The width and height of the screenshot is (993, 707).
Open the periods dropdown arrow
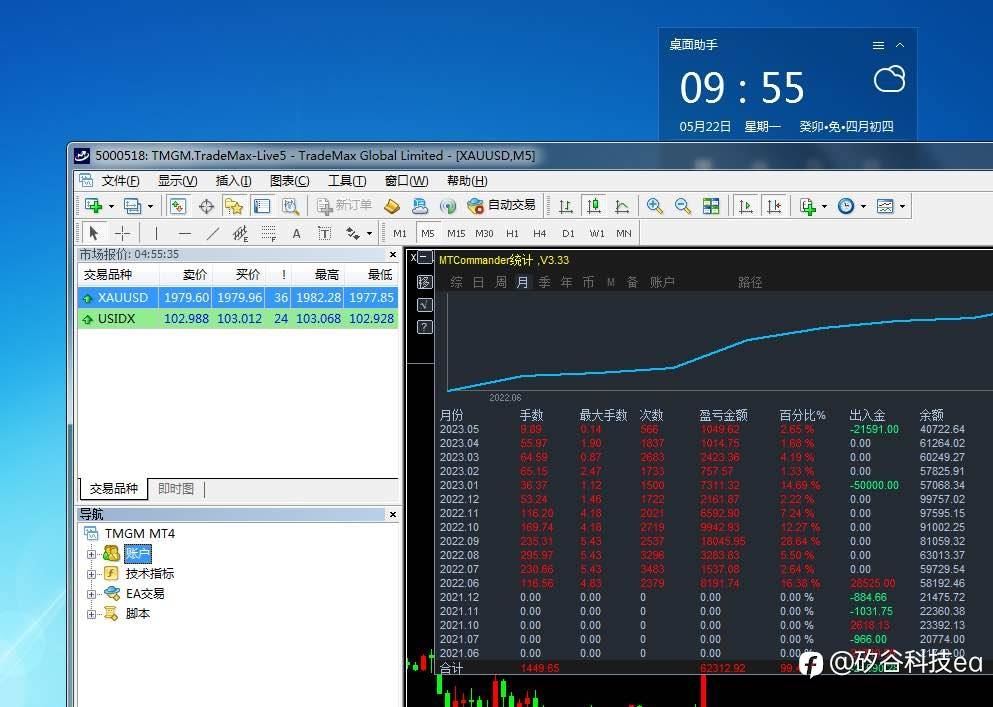[863, 206]
